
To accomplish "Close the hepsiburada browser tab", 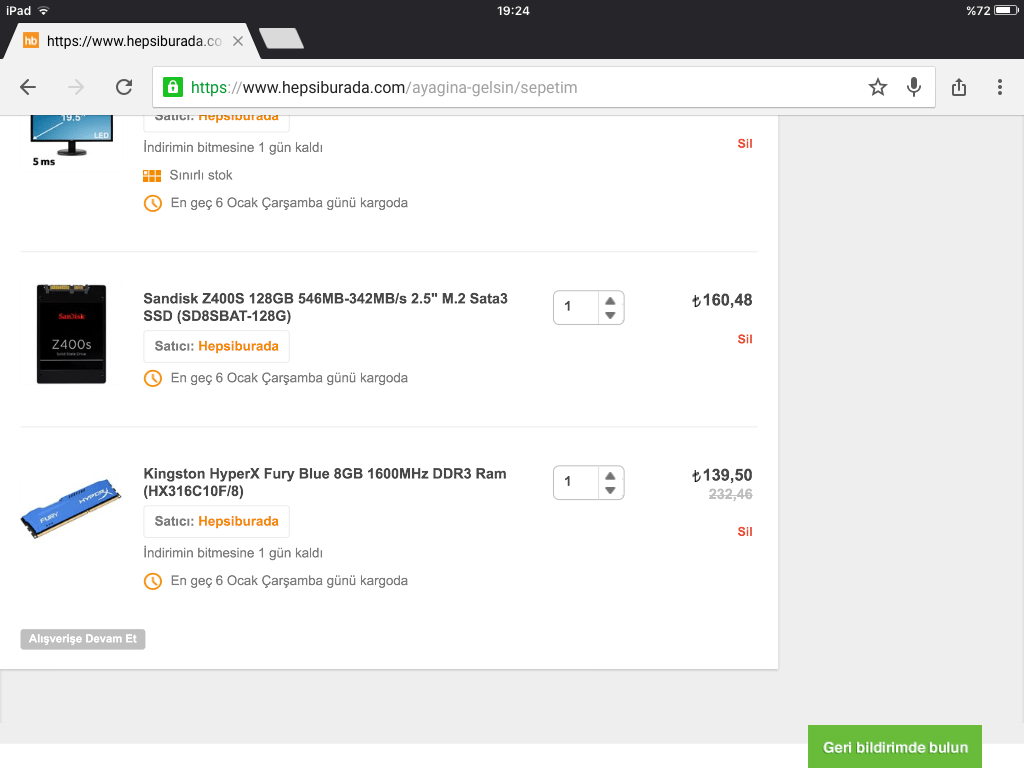I will click(238, 41).
